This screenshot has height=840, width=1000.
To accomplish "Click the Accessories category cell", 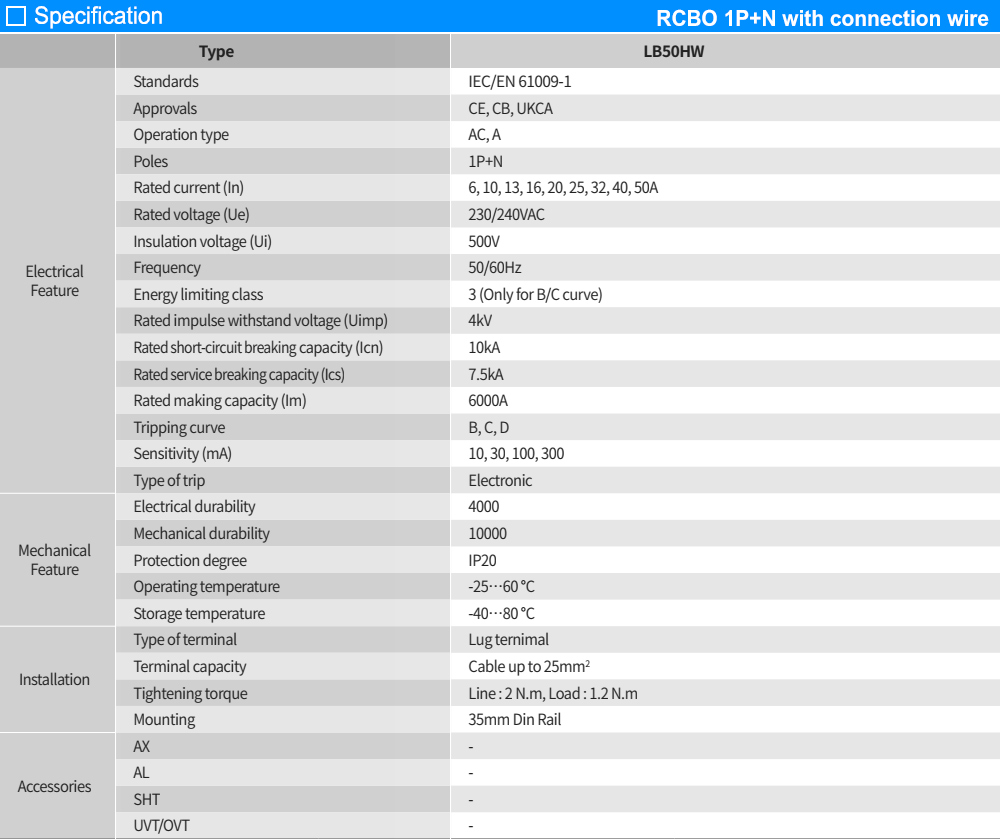I will click(55, 787).
